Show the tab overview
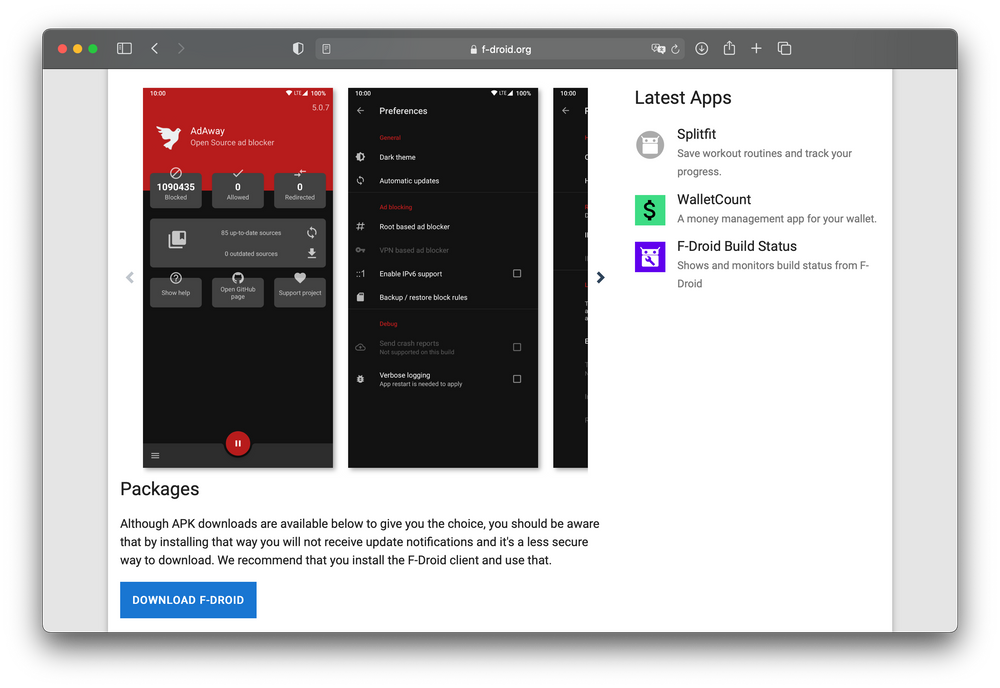1000x688 pixels. click(x=784, y=48)
